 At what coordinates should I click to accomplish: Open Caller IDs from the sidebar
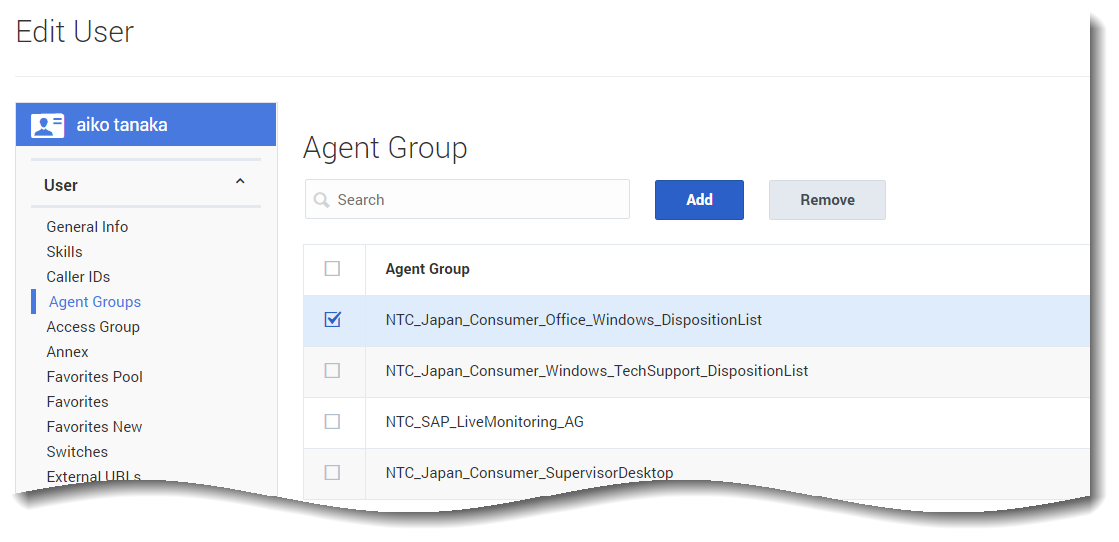(x=78, y=277)
